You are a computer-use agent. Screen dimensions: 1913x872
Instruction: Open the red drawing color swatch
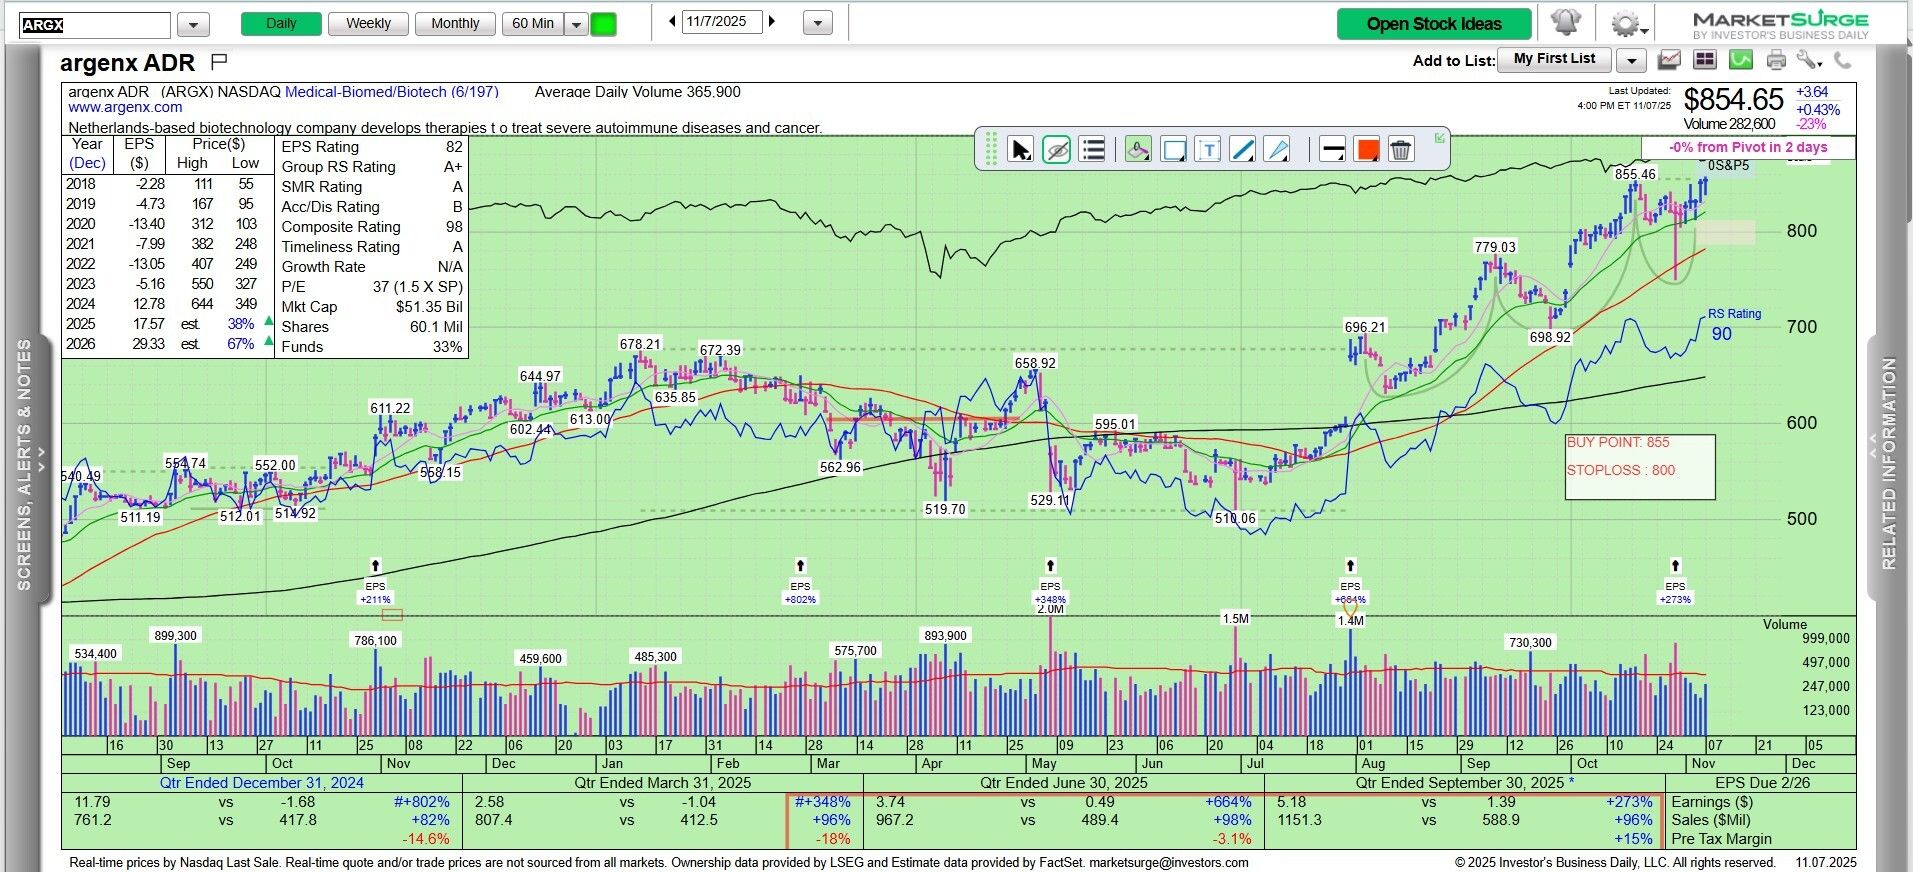1367,150
